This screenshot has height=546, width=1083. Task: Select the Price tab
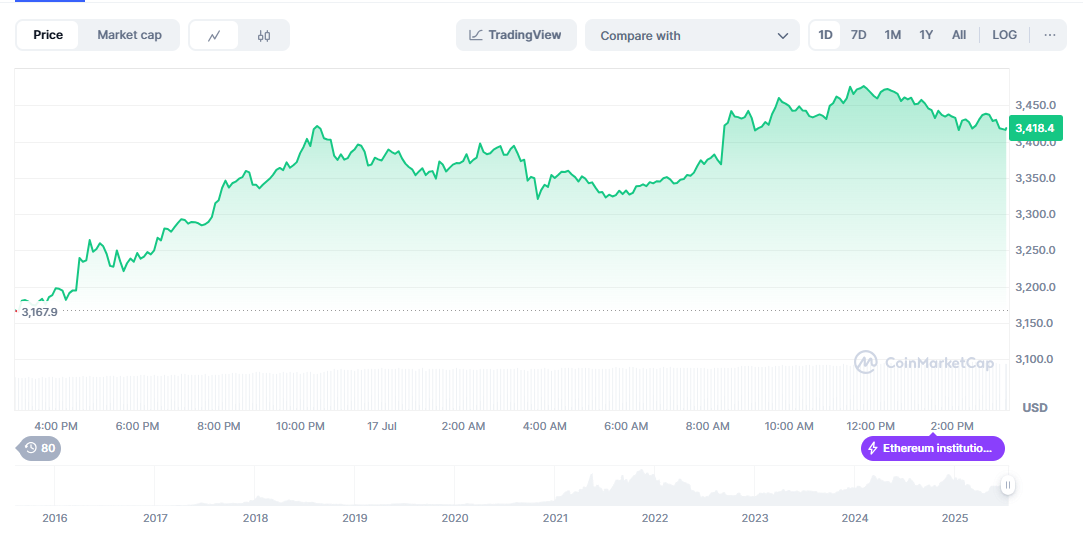[48, 35]
